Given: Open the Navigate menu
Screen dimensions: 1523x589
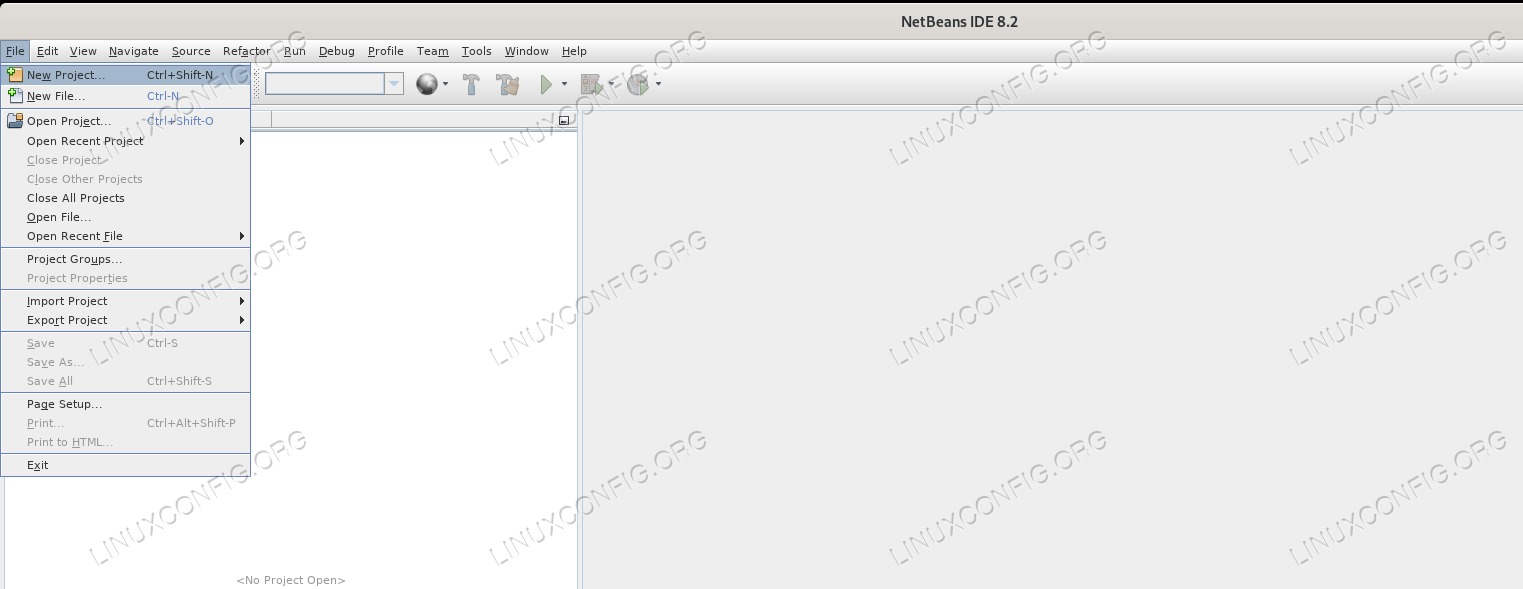Looking at the screenshot, I should pos(134,51).
